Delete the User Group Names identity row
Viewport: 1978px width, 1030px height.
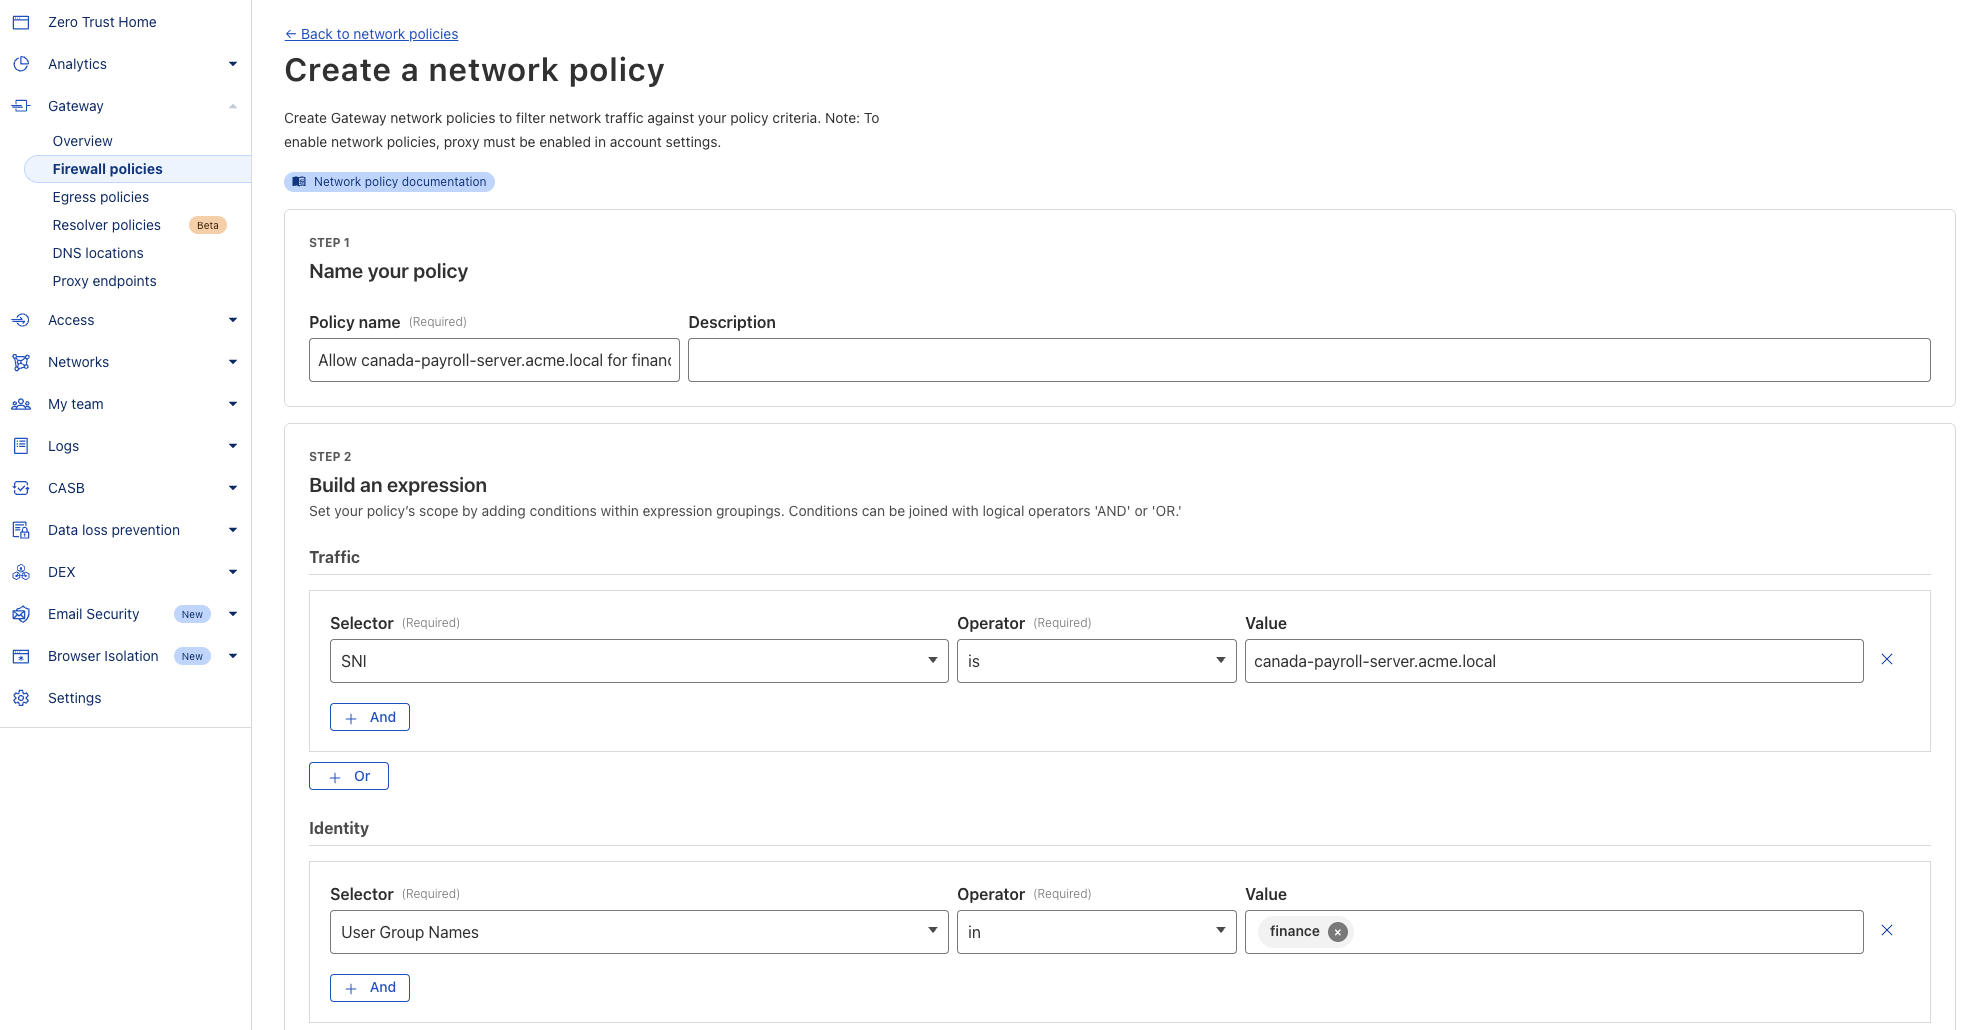(1886, 931)
